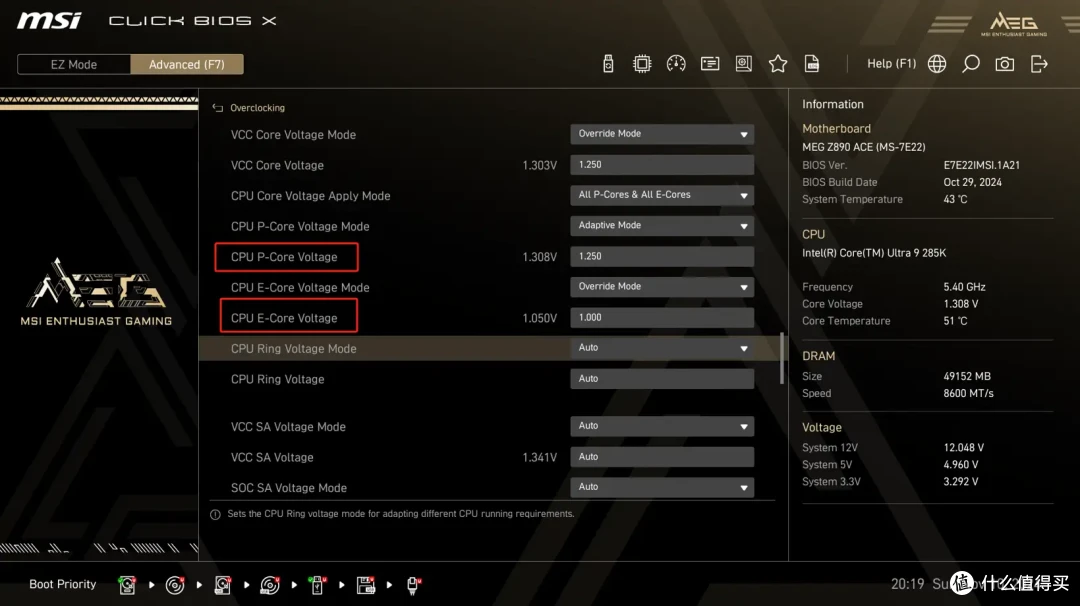1080x606 pixels.
Task: Select USB floppy boot device
Action: (366, 585)
